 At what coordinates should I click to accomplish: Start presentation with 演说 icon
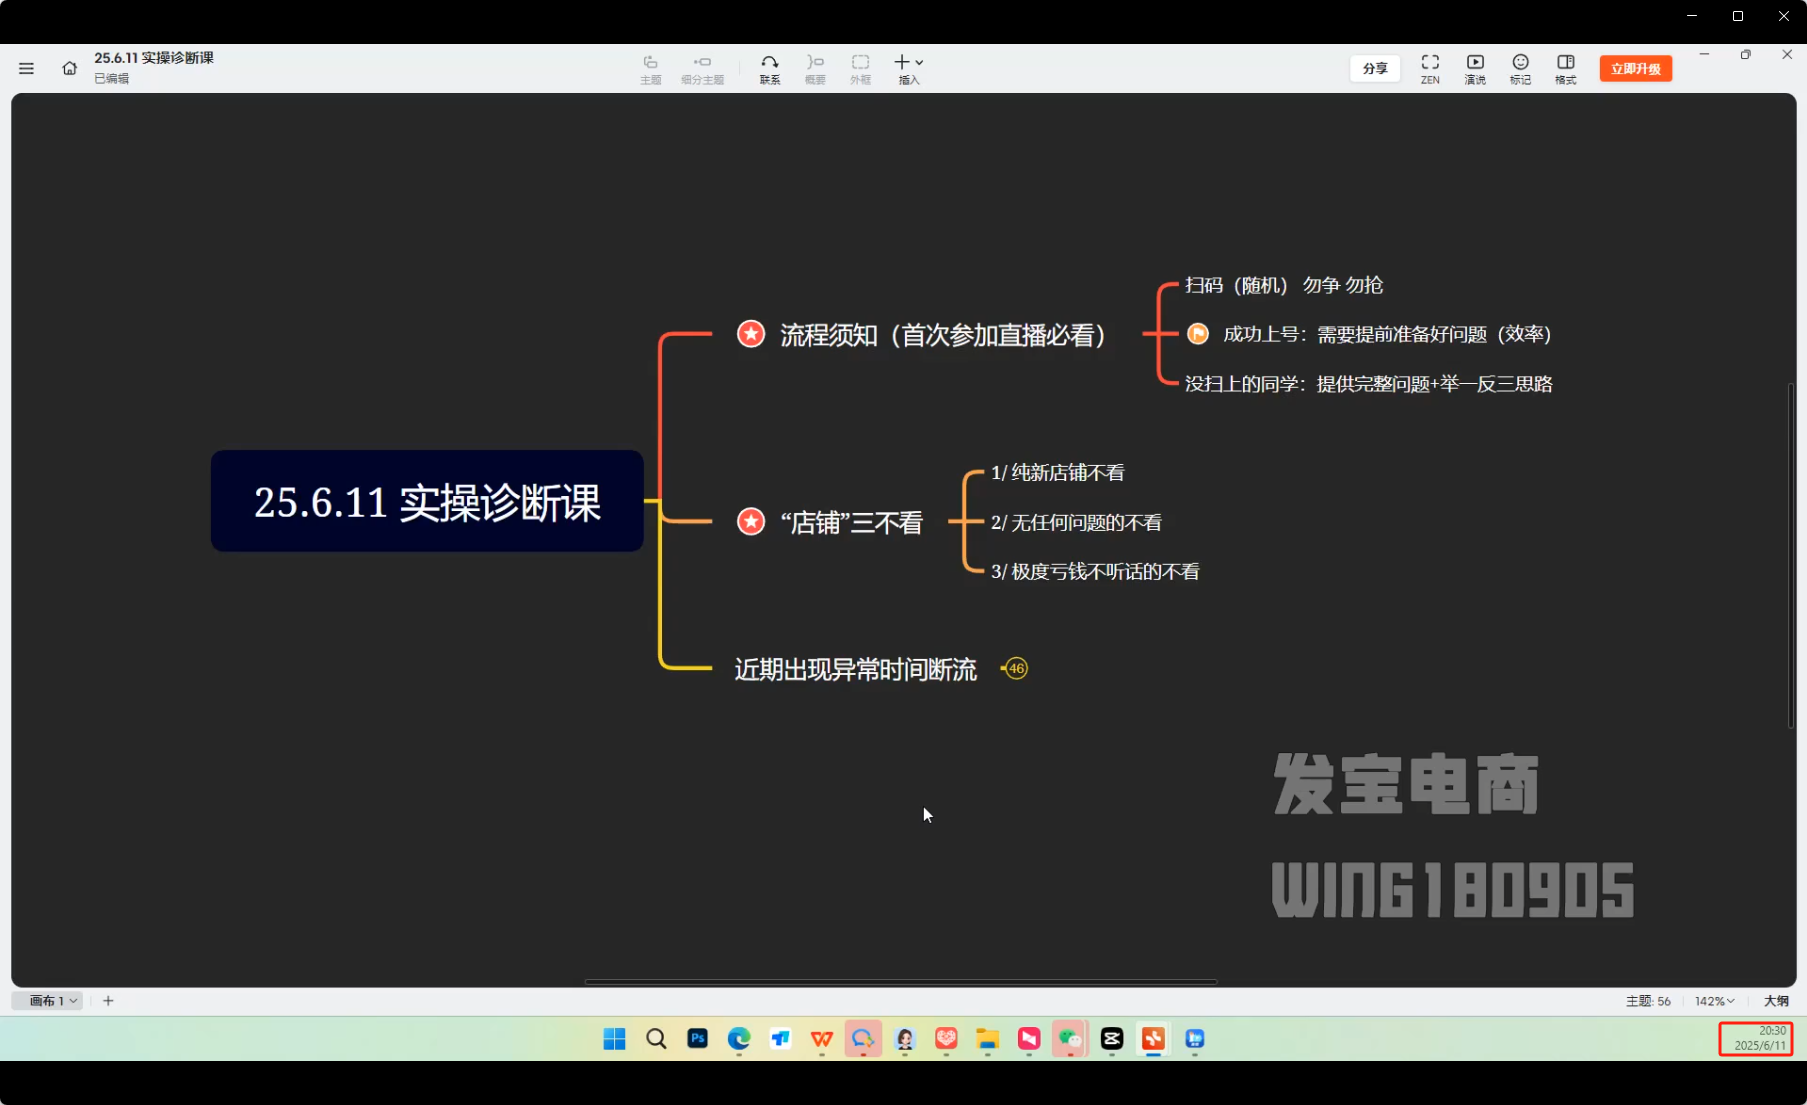click(1475, 68)
